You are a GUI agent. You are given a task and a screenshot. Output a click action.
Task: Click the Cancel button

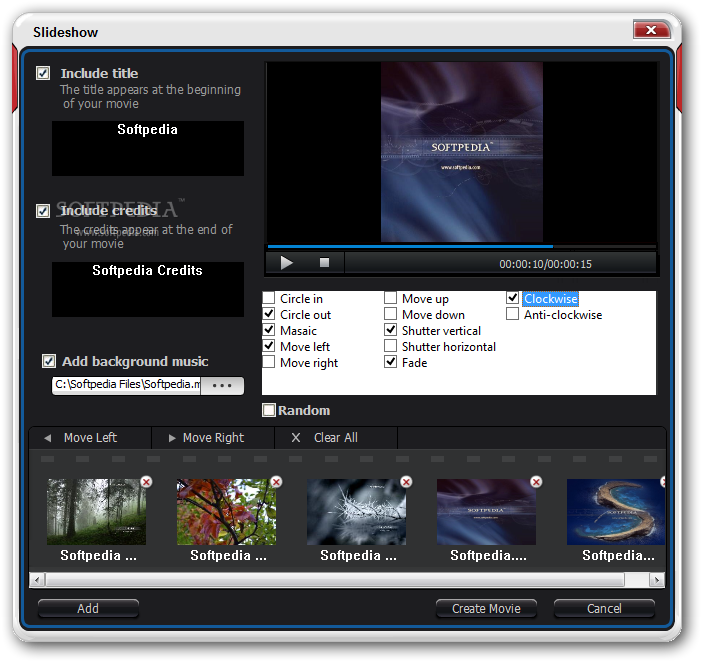click(604, 608)
